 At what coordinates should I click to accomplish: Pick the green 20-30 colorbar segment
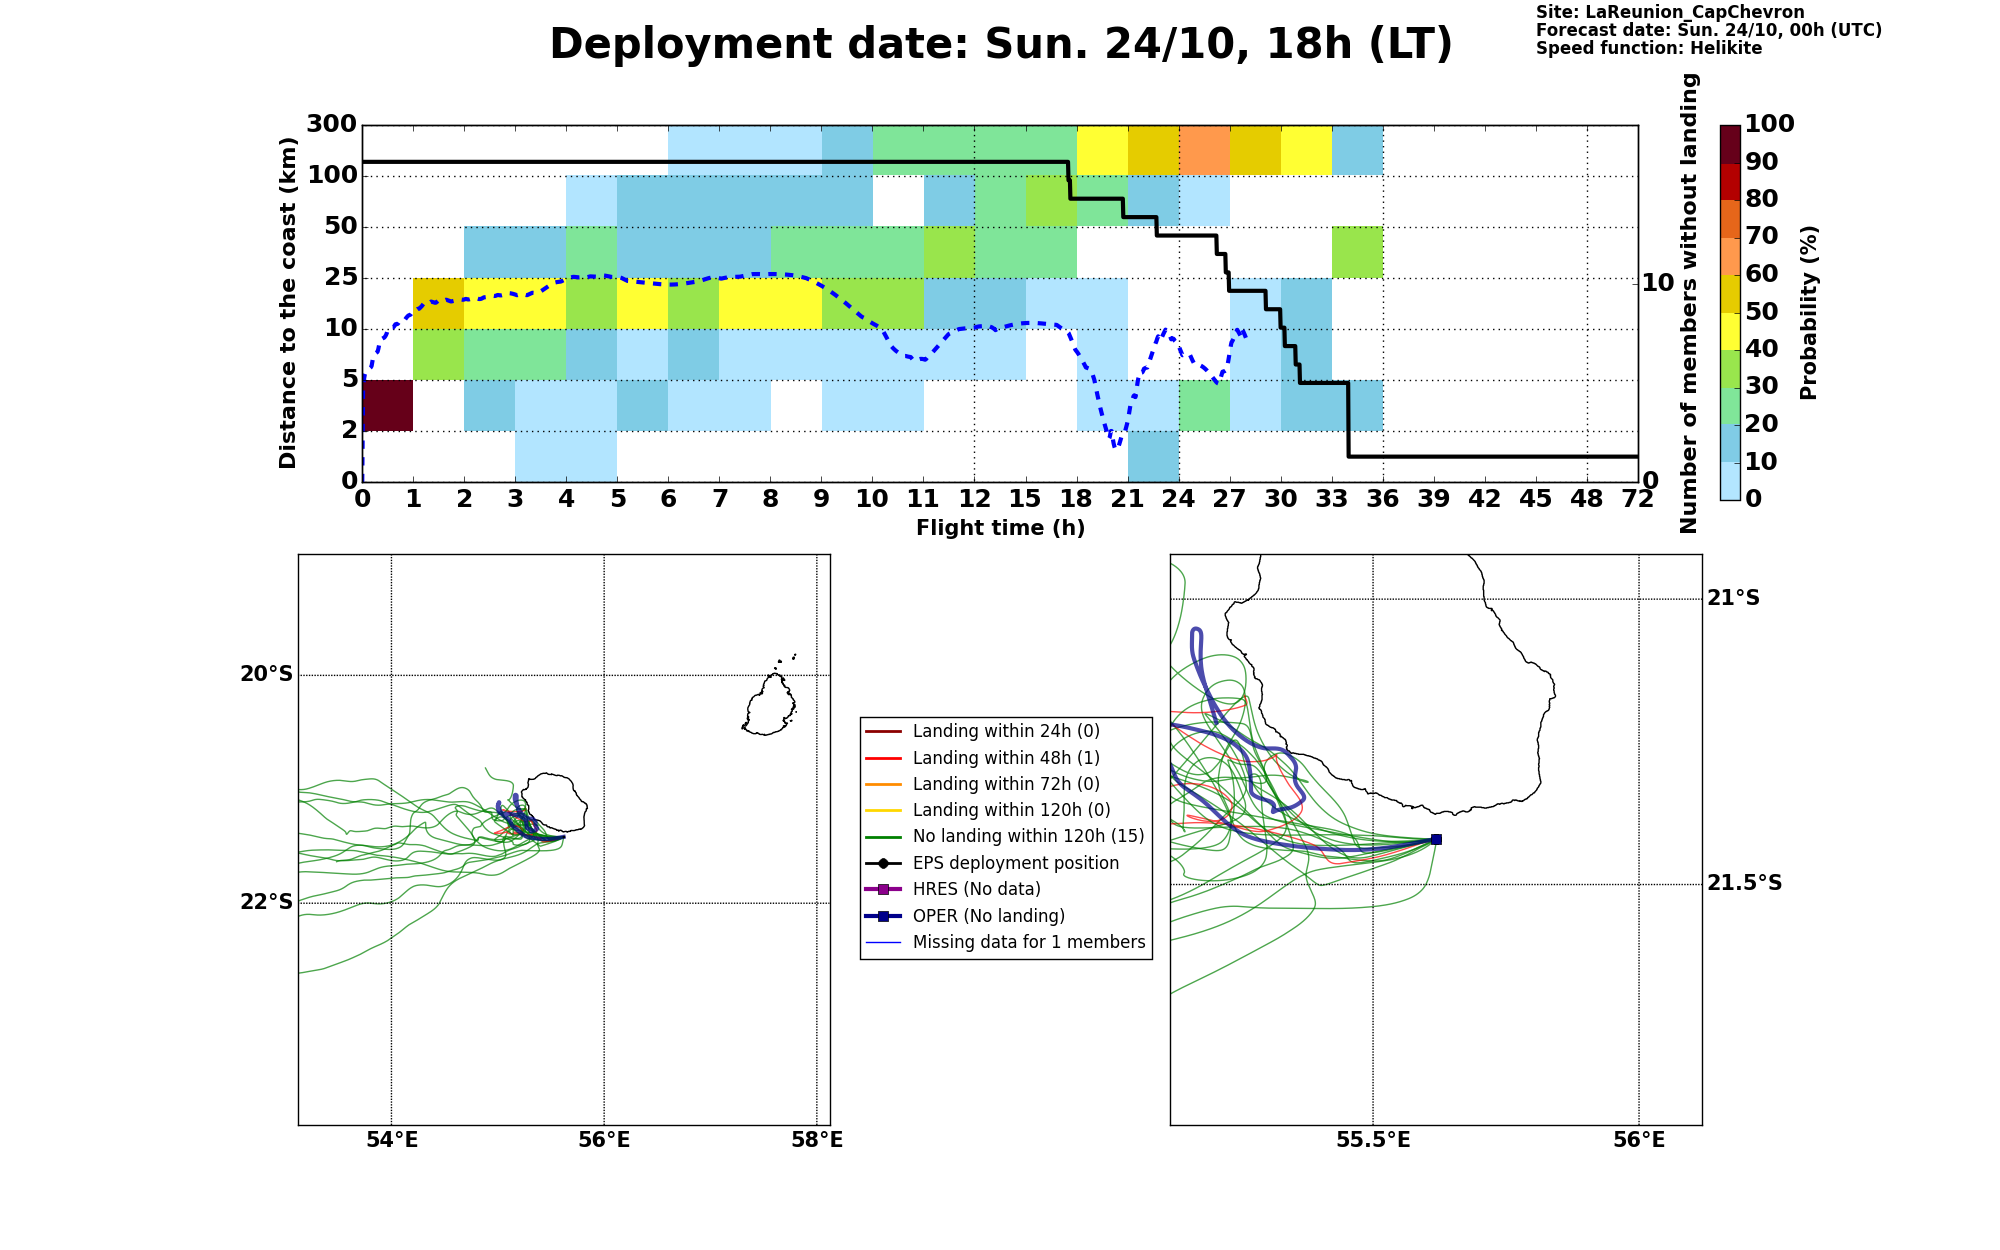[1730, 406]
